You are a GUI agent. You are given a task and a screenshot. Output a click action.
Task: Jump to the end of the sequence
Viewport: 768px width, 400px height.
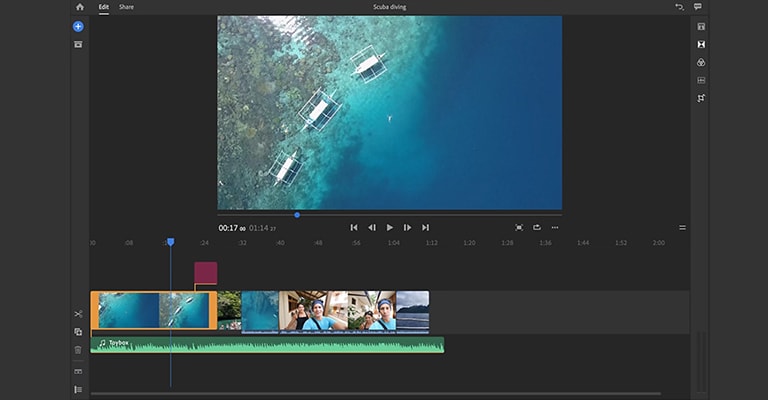[425, 227]
